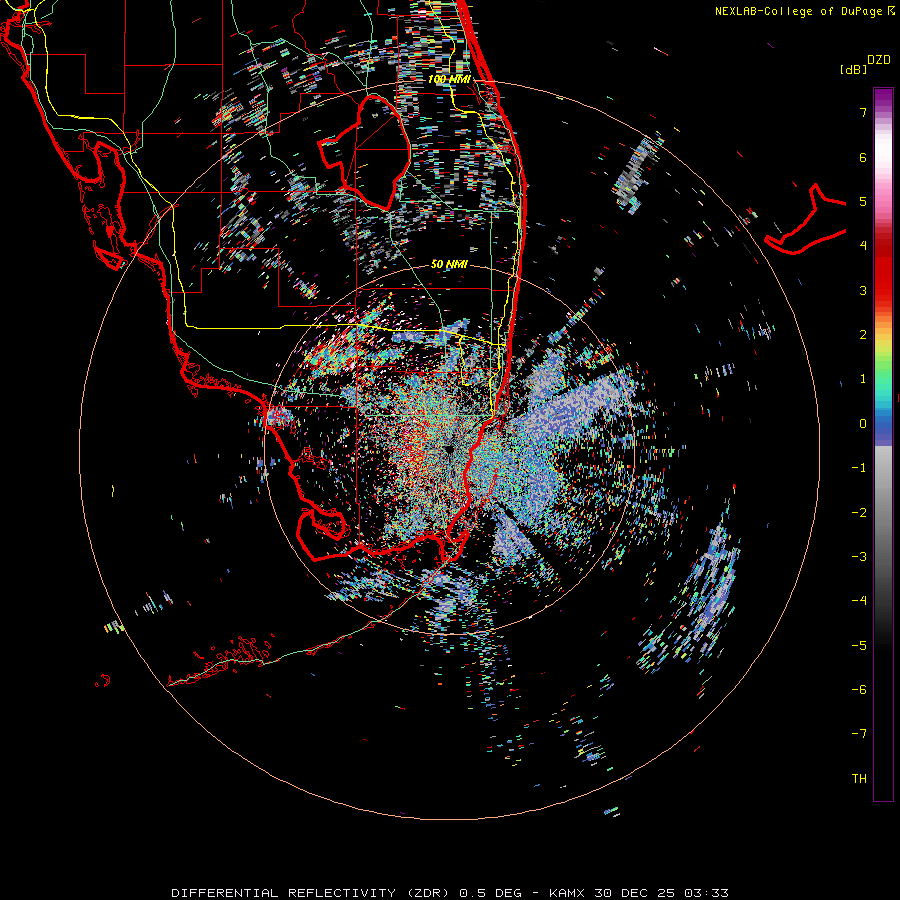Click the 50 NMI range ring label
Image resolution: width=900 pixels, height=900 pixels.
[449, 264]
